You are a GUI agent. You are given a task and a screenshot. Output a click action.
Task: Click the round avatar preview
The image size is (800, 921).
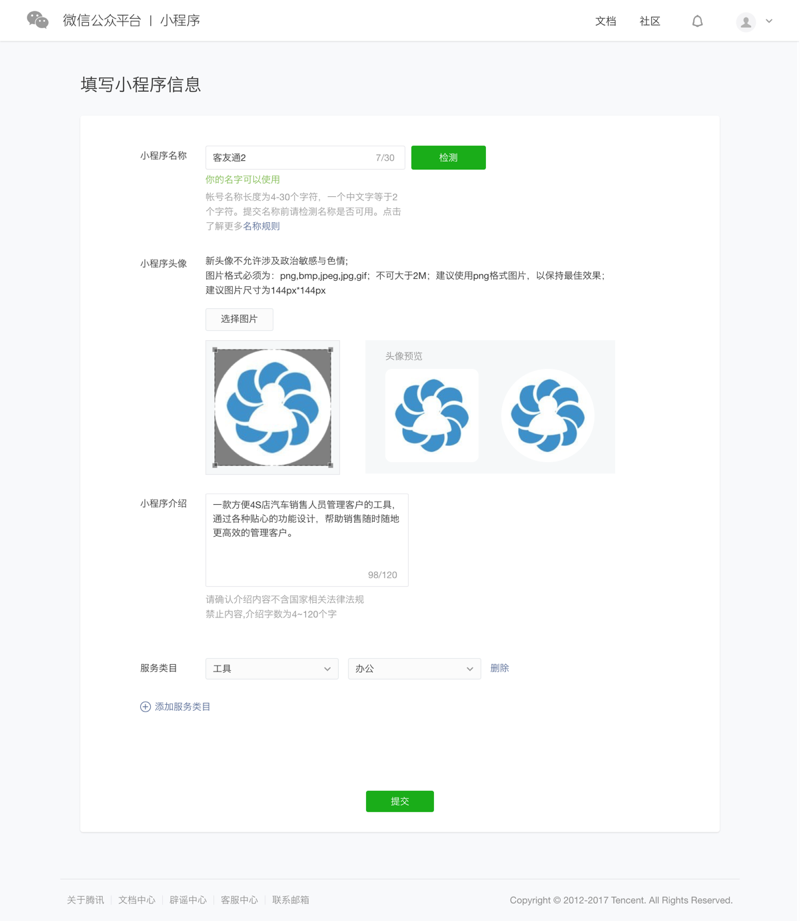pos(547,415)
